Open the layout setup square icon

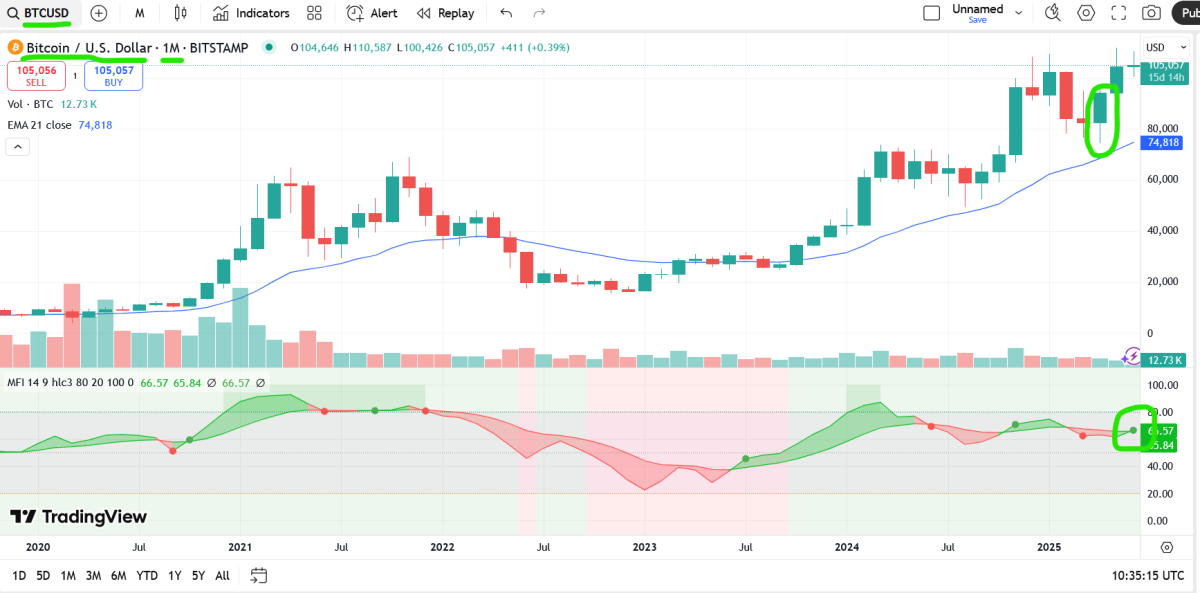(931, 13)
